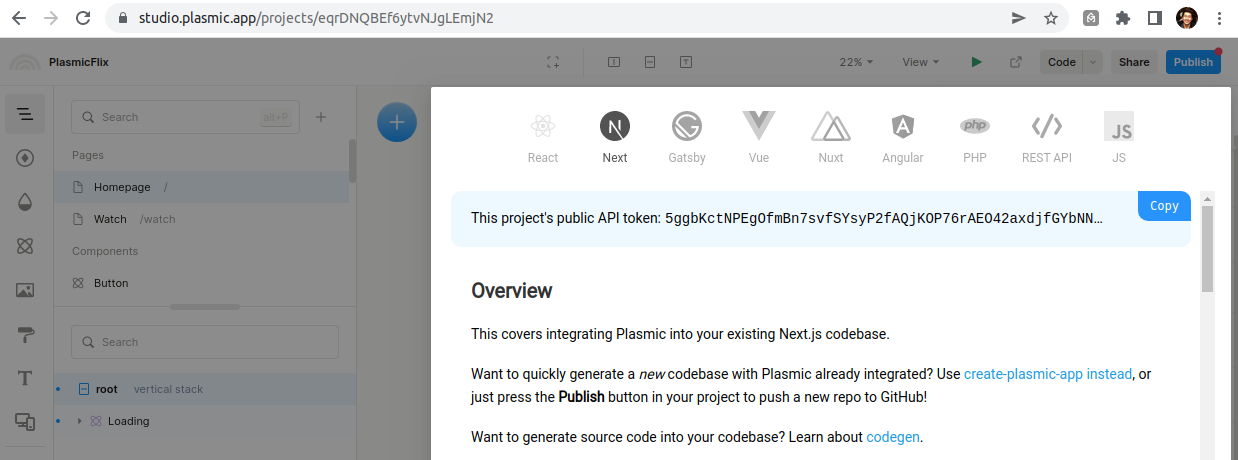Select the Next framework tab
The image size is (1238, 460).
click(x=615, y=137)
